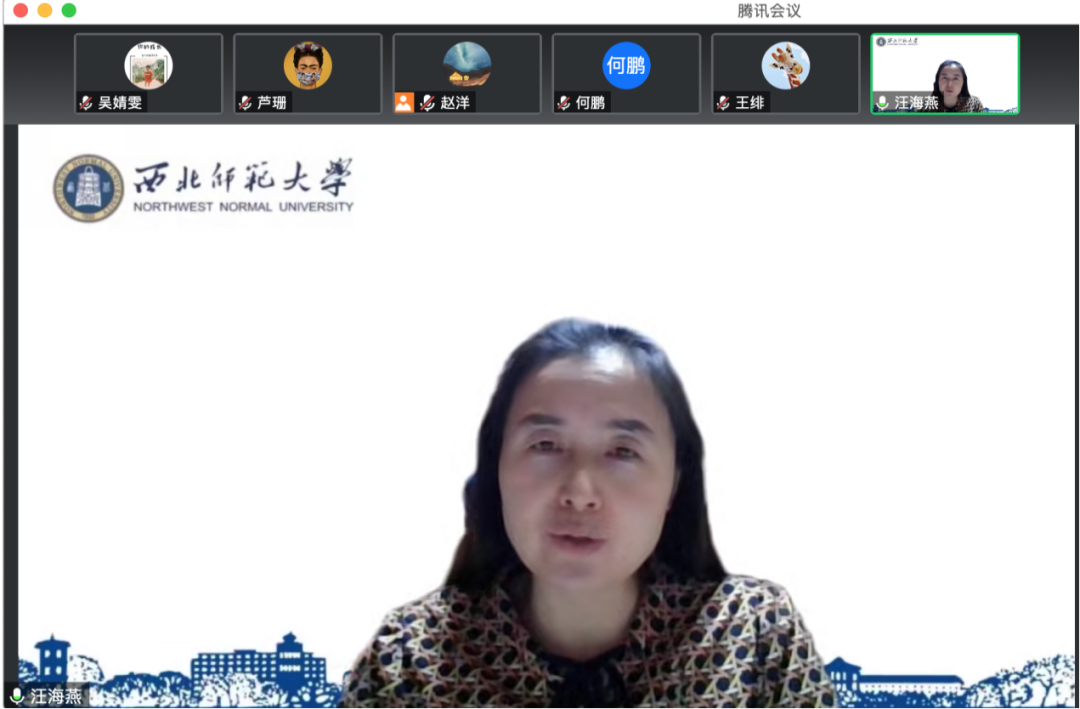Click the muted microphone icon next to 吴婧雯
Image resolution: width=1080 pixels, height=709 pixels.
pos(84,101)
